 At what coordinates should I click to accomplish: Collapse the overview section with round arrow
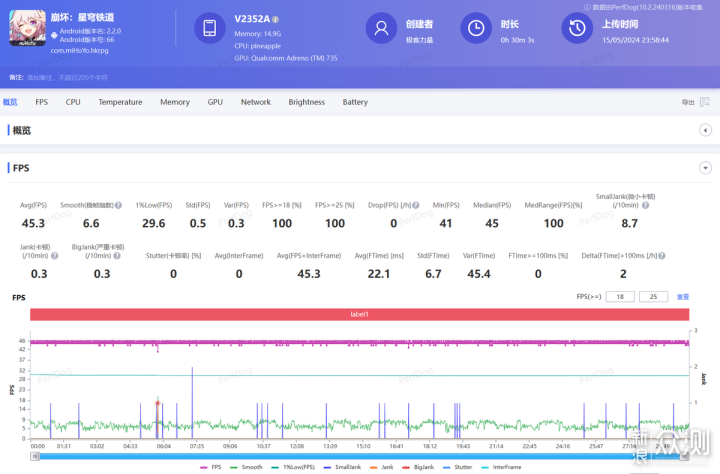pos(706,130)
